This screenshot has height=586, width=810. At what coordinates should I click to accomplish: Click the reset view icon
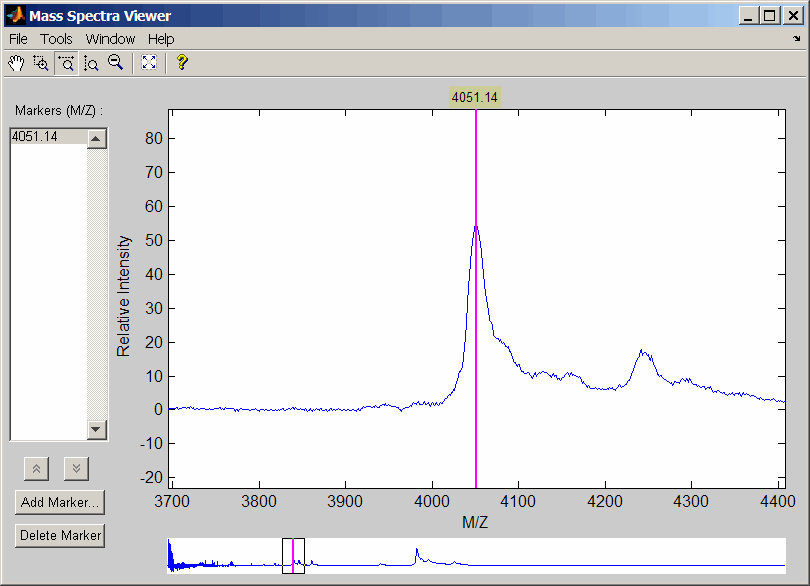coord(149,64)
